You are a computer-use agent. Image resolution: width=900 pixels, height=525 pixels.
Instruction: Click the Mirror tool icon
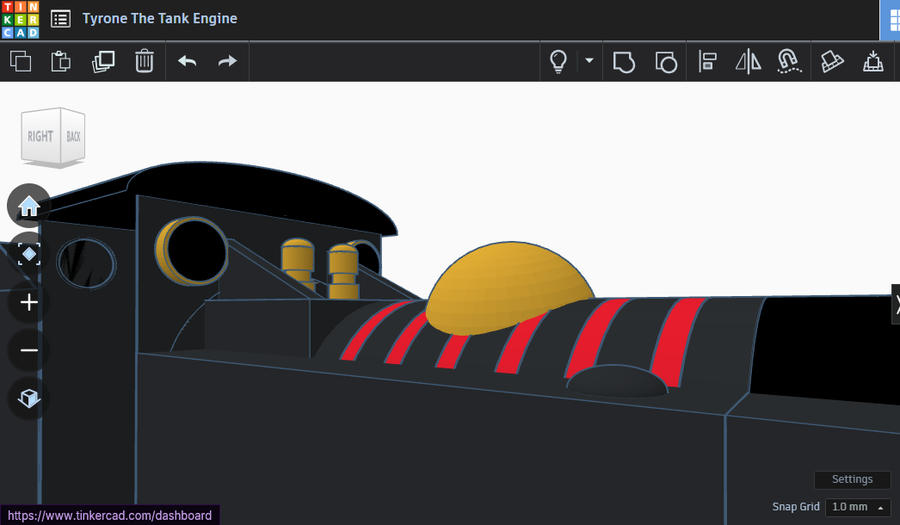[x=748, y=61]
